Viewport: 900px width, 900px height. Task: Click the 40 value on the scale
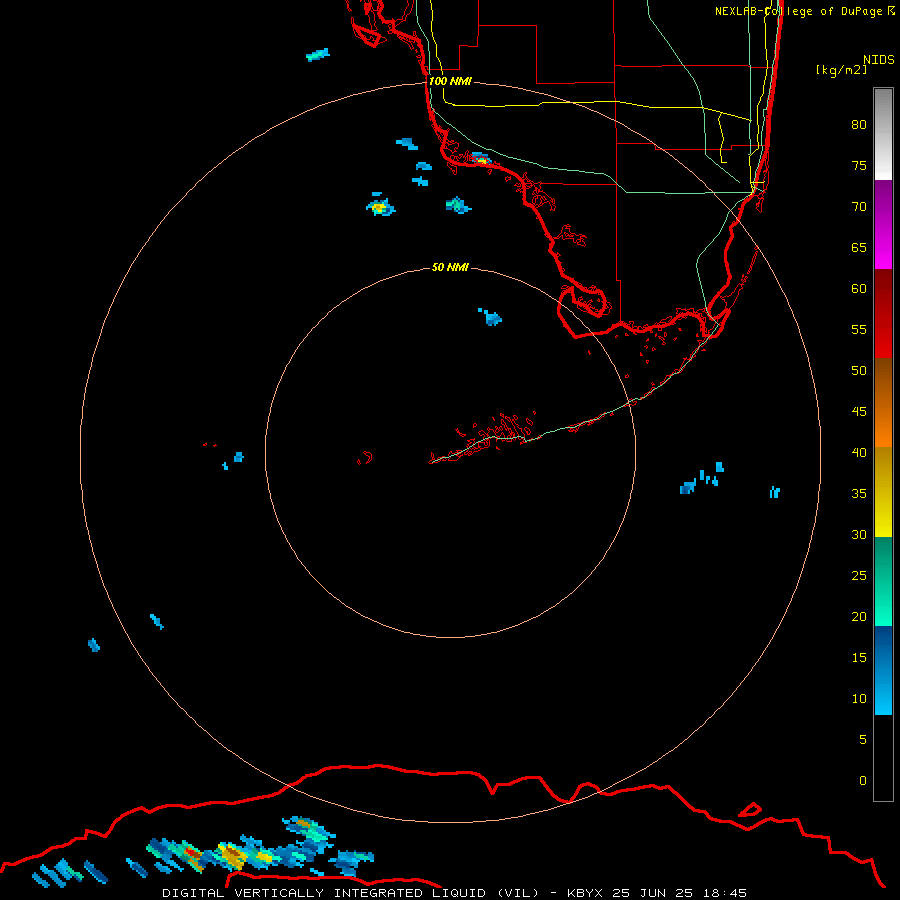click(x=859, y=452)
